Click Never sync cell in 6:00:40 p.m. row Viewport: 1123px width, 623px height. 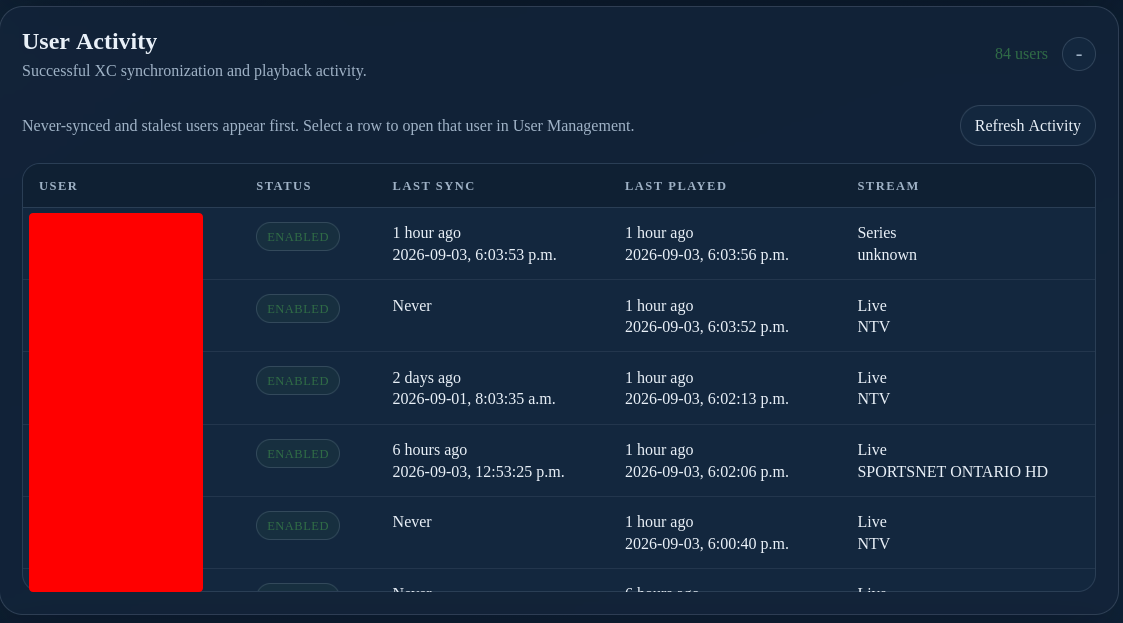coord(412,522)
